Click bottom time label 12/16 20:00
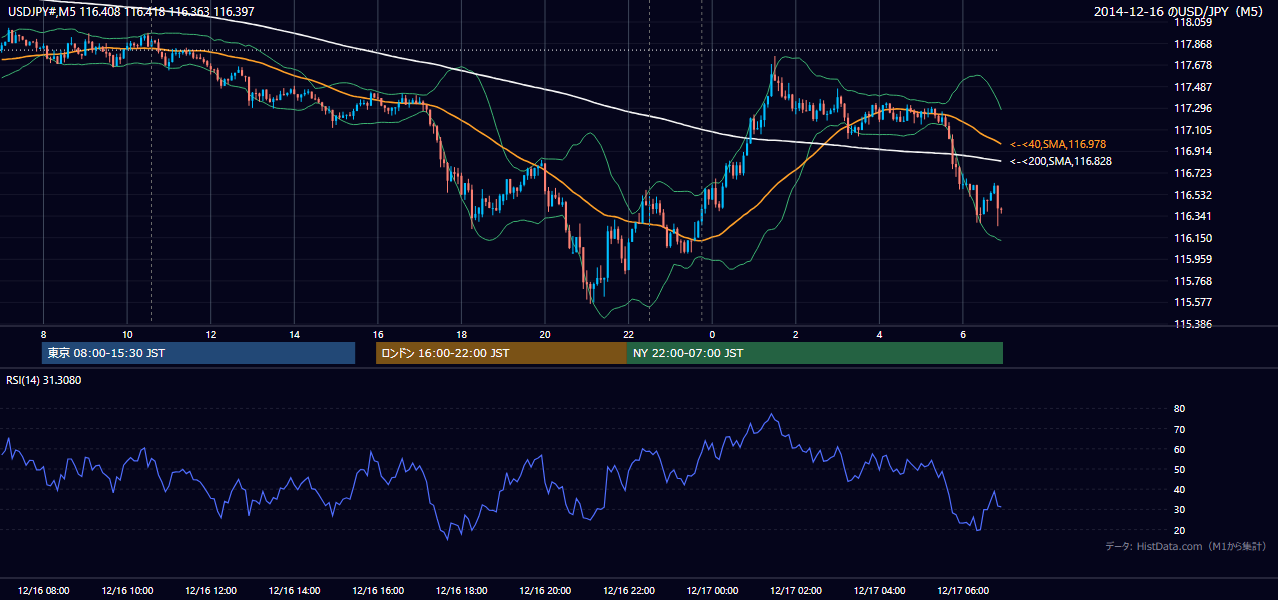1278x600 pixels. pyautogui.click(x=545, y=591)
